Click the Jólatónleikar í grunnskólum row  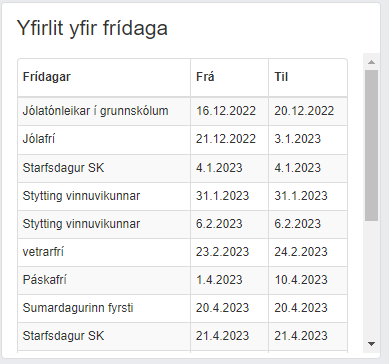182,111
